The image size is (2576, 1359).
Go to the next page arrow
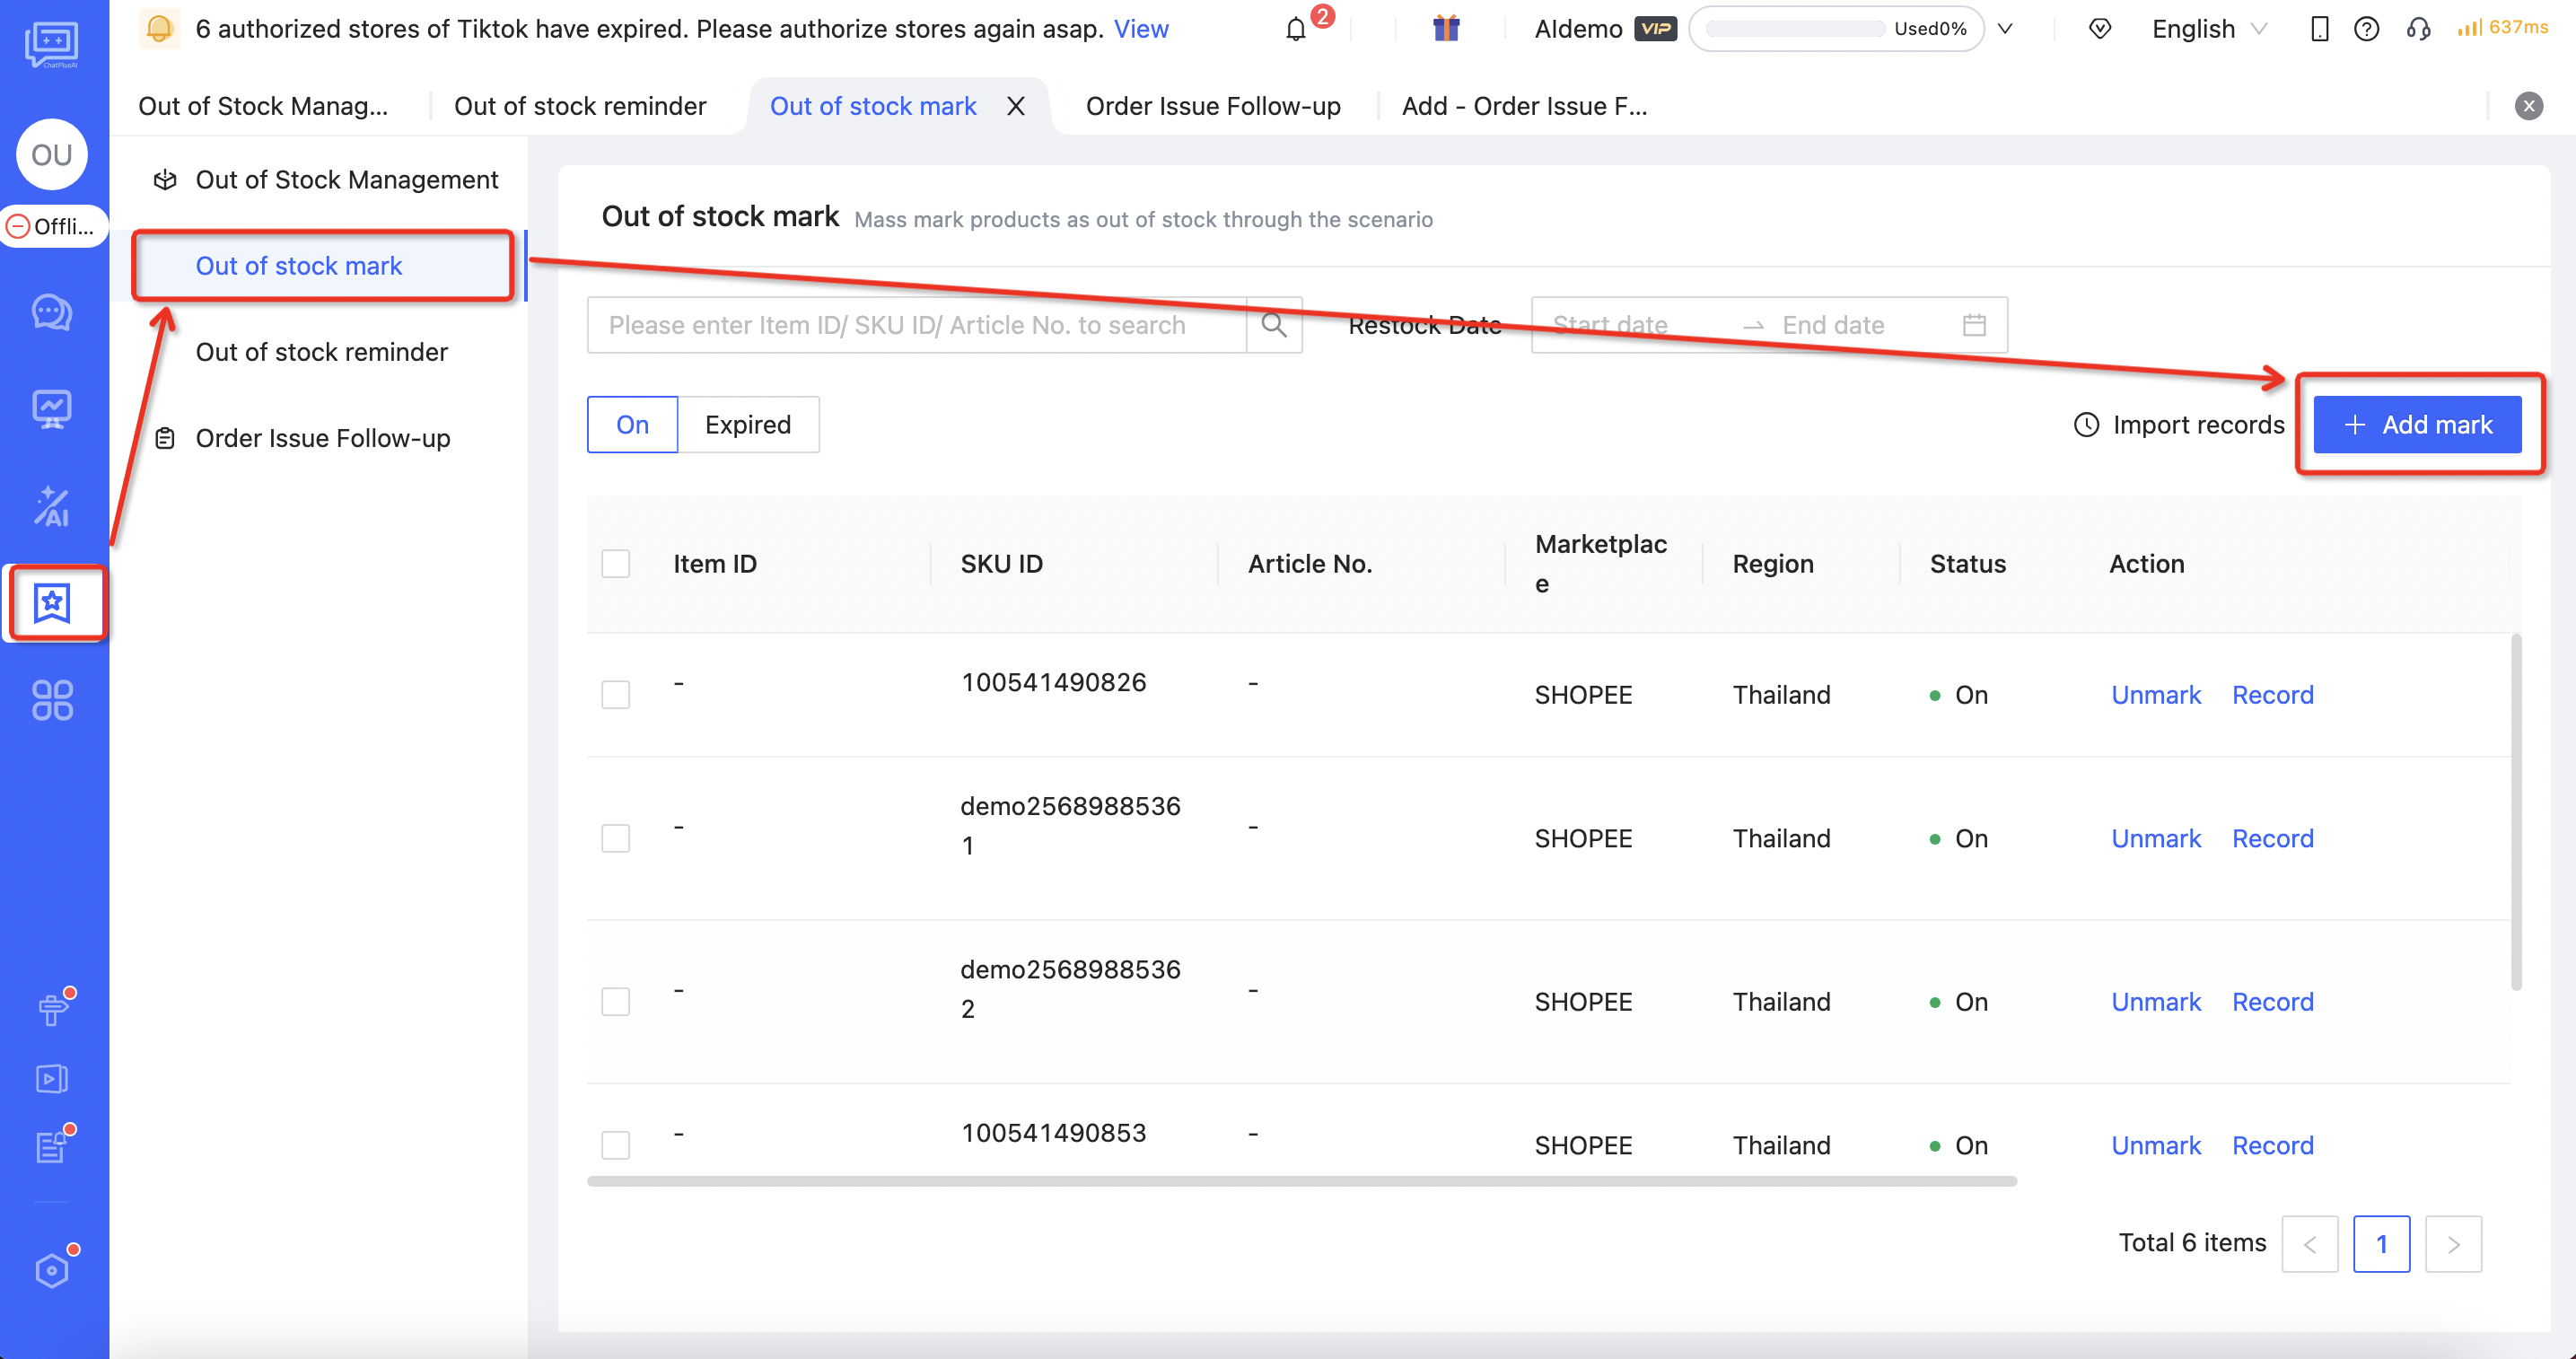(x=2453, y=1244)
